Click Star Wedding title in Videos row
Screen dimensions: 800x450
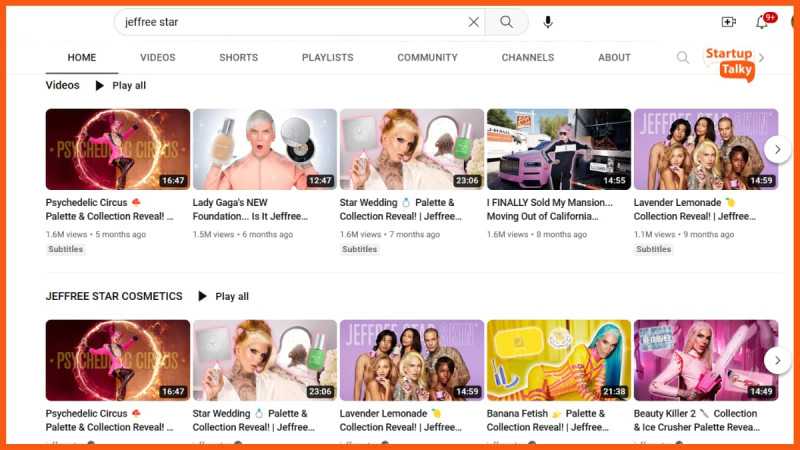[x=401, y=209]
